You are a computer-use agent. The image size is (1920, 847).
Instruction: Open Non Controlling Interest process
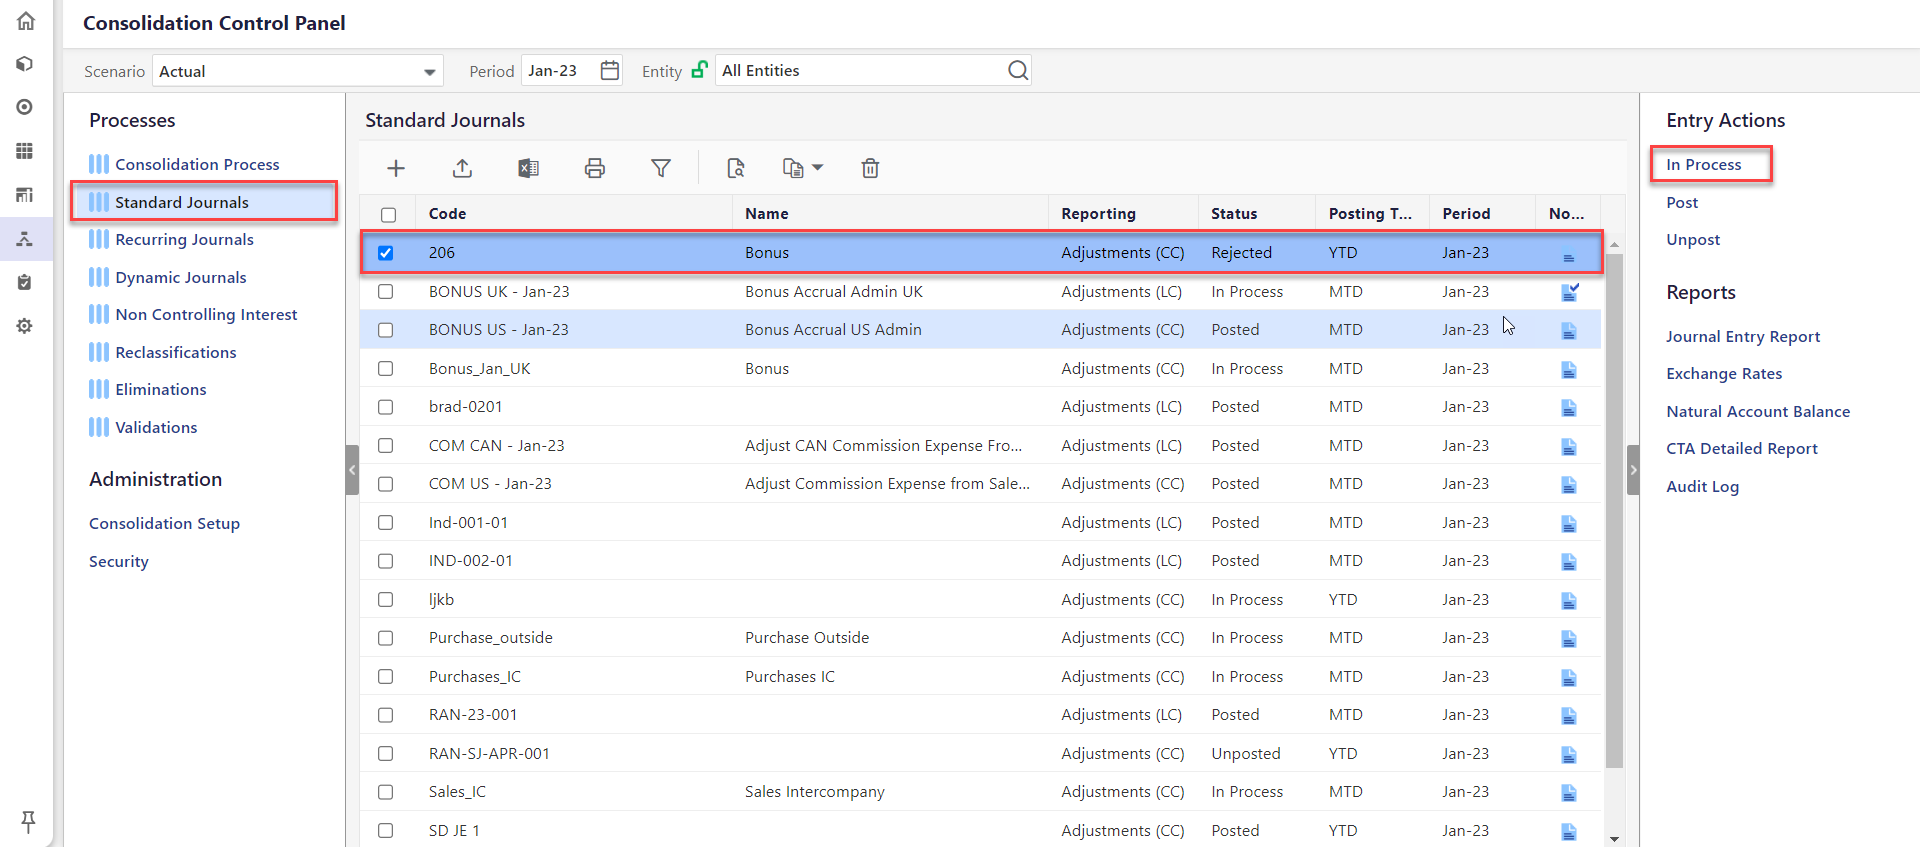tap(206, 314)
